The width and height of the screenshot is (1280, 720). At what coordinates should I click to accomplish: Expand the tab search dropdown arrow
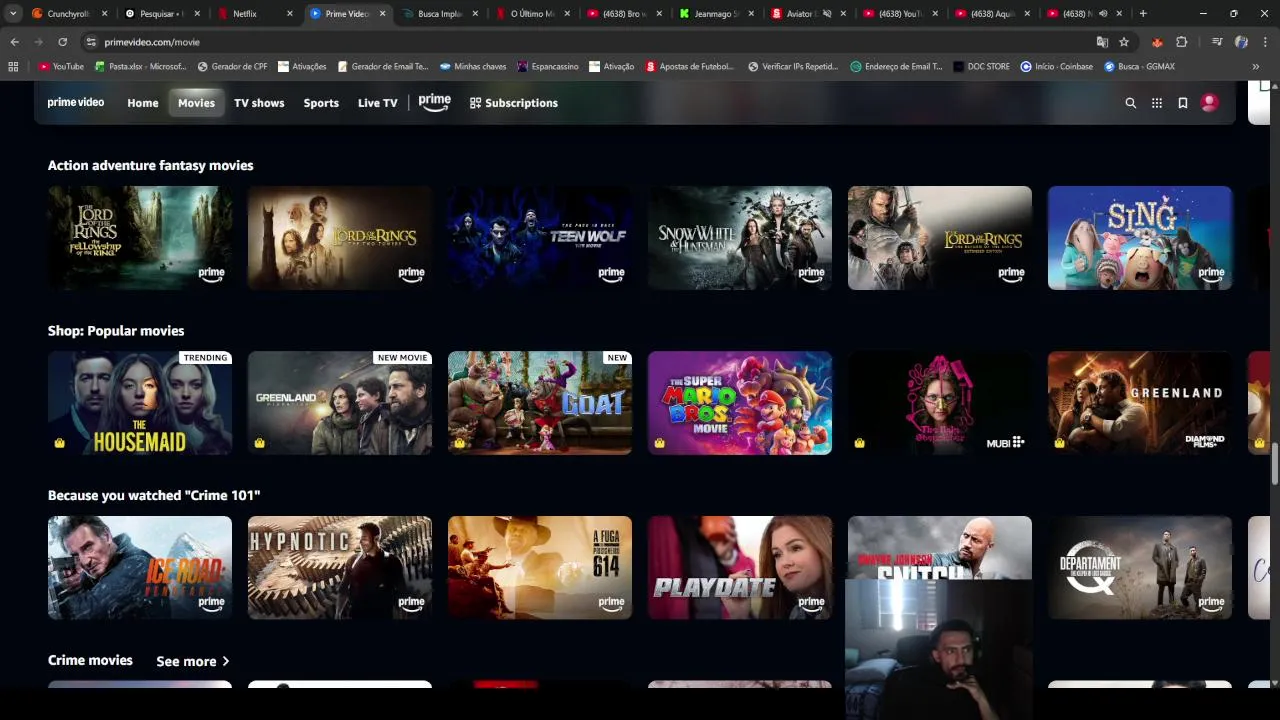[x=13, y=14]
